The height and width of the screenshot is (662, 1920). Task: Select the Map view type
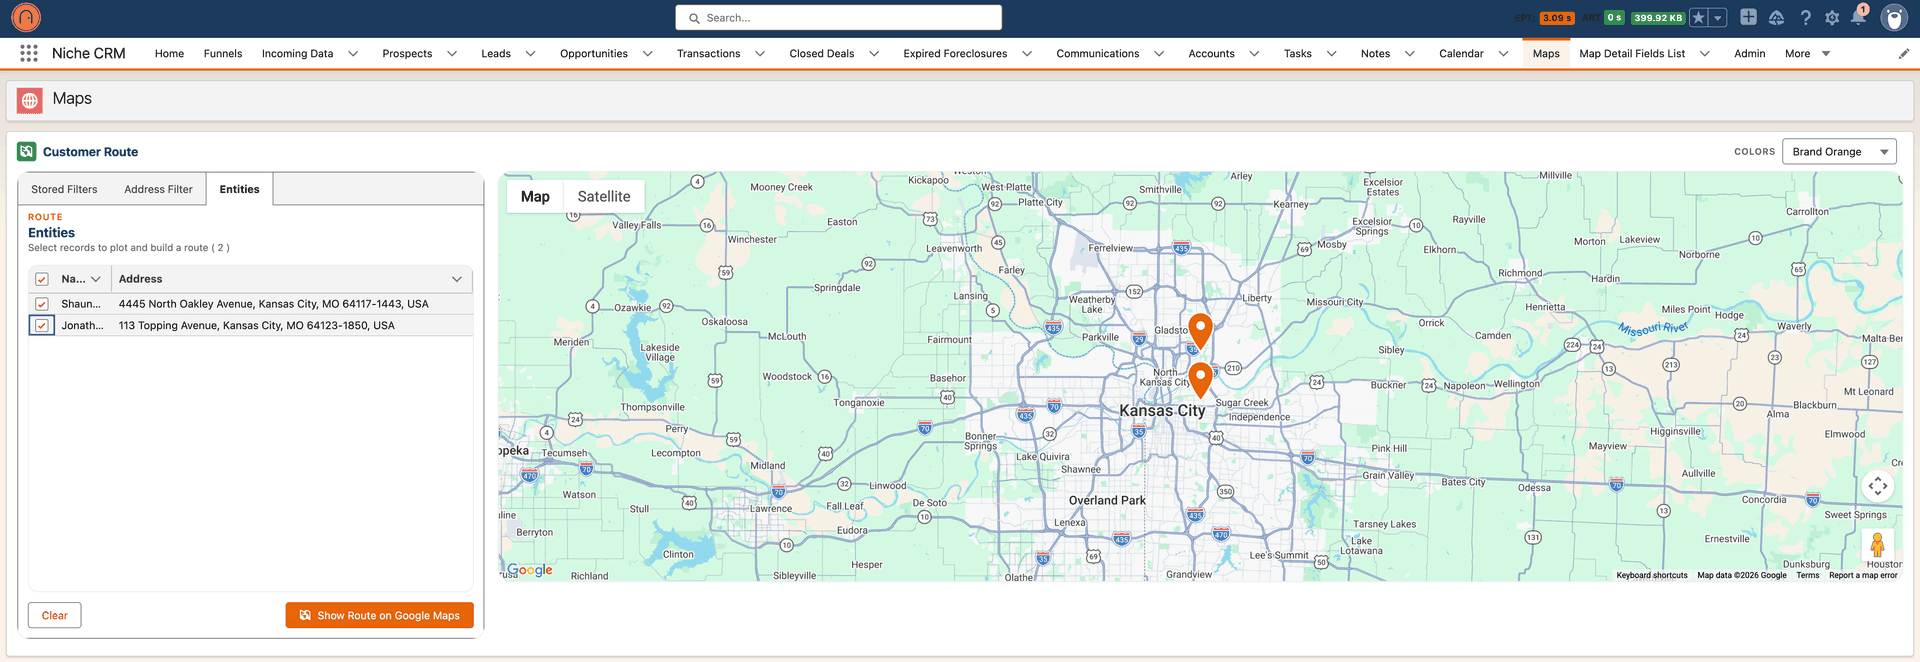point(535,196)
